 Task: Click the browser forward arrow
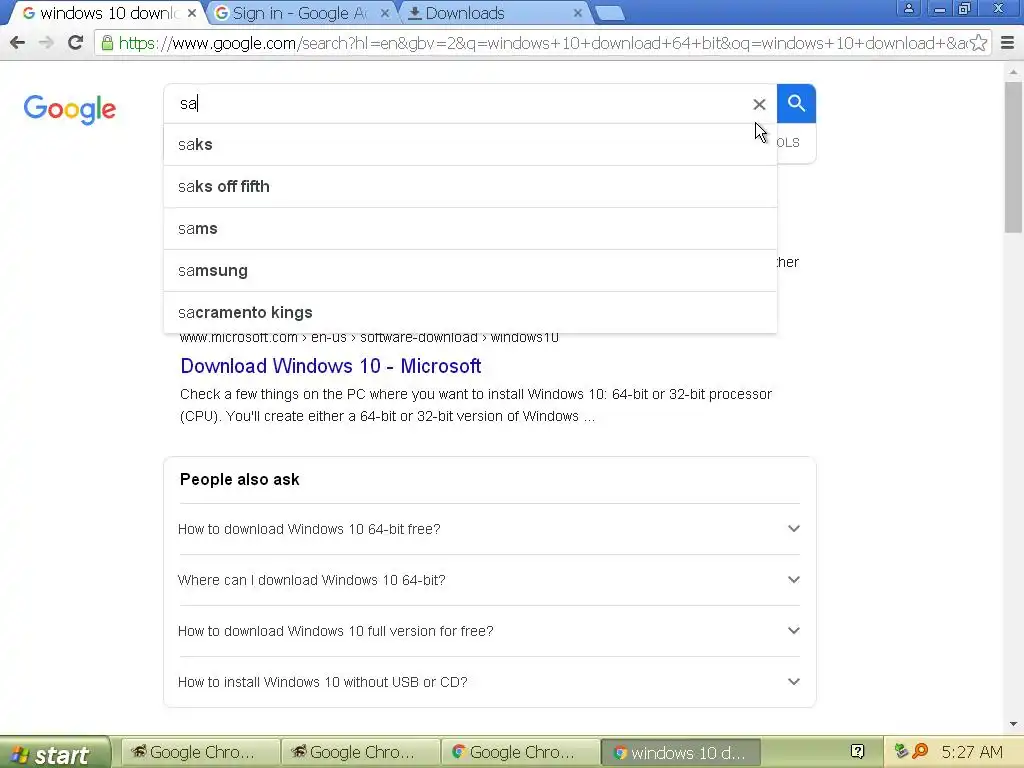46,43
